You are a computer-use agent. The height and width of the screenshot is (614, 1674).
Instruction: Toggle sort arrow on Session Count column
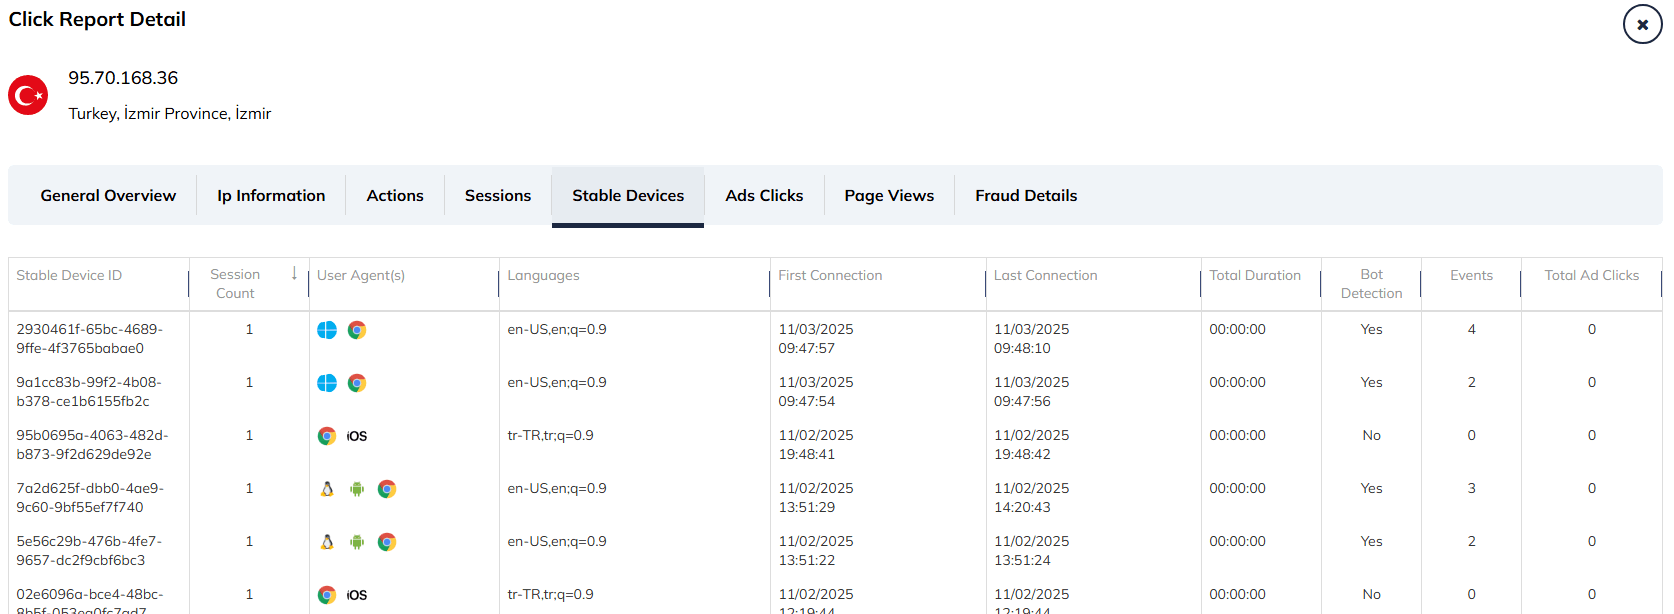click(x=294, y=274)
